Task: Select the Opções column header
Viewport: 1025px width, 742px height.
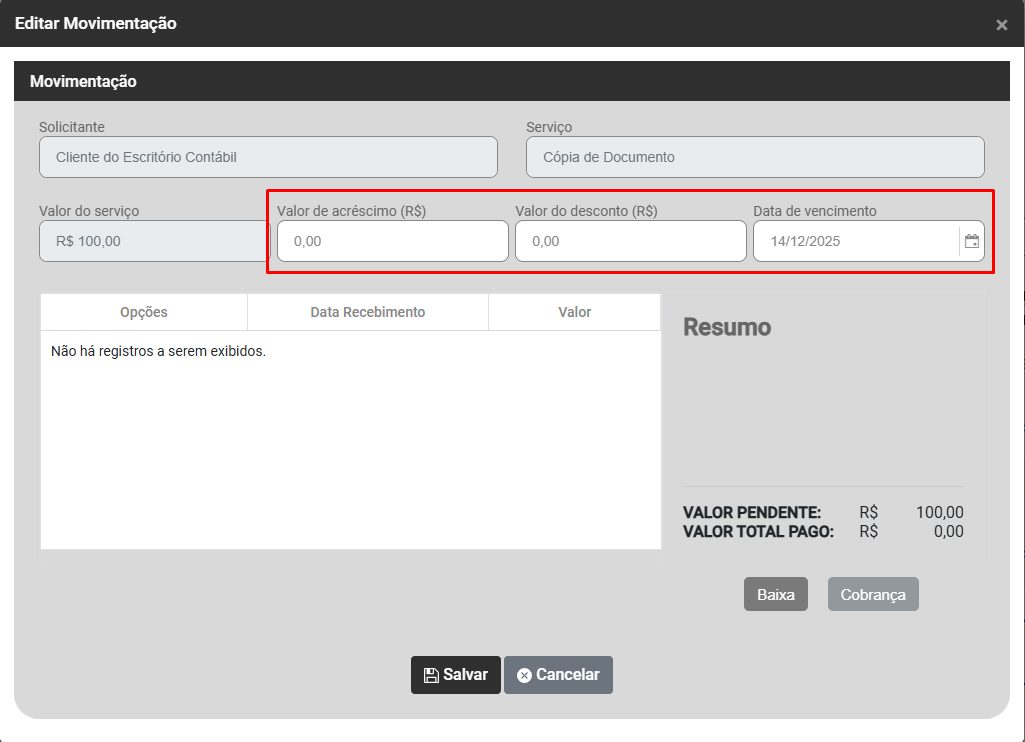Action: (144, 312)
